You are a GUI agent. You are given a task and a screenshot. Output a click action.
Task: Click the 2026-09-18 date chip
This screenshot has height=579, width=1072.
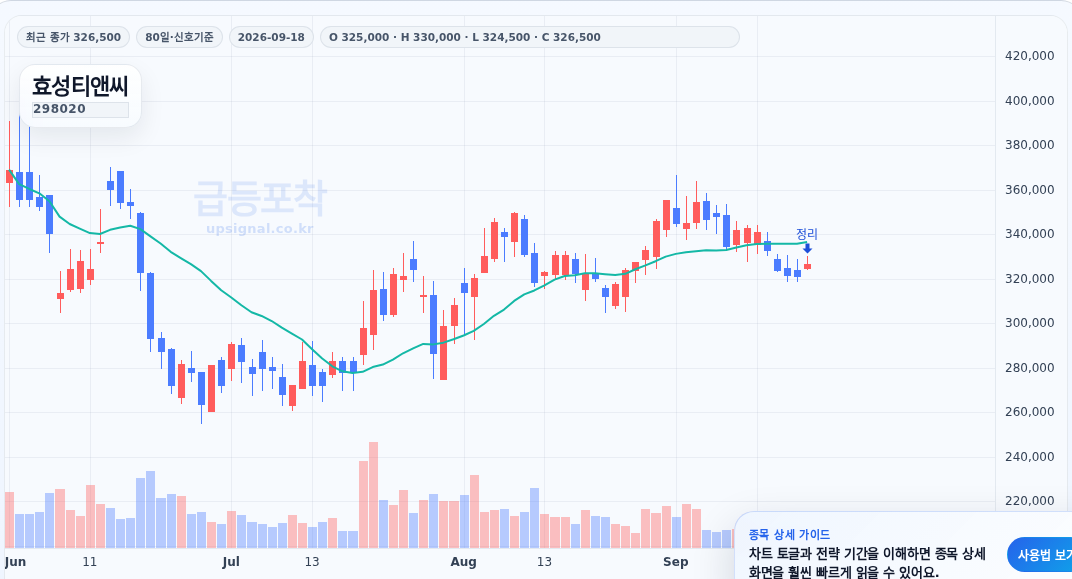point(271,37)
